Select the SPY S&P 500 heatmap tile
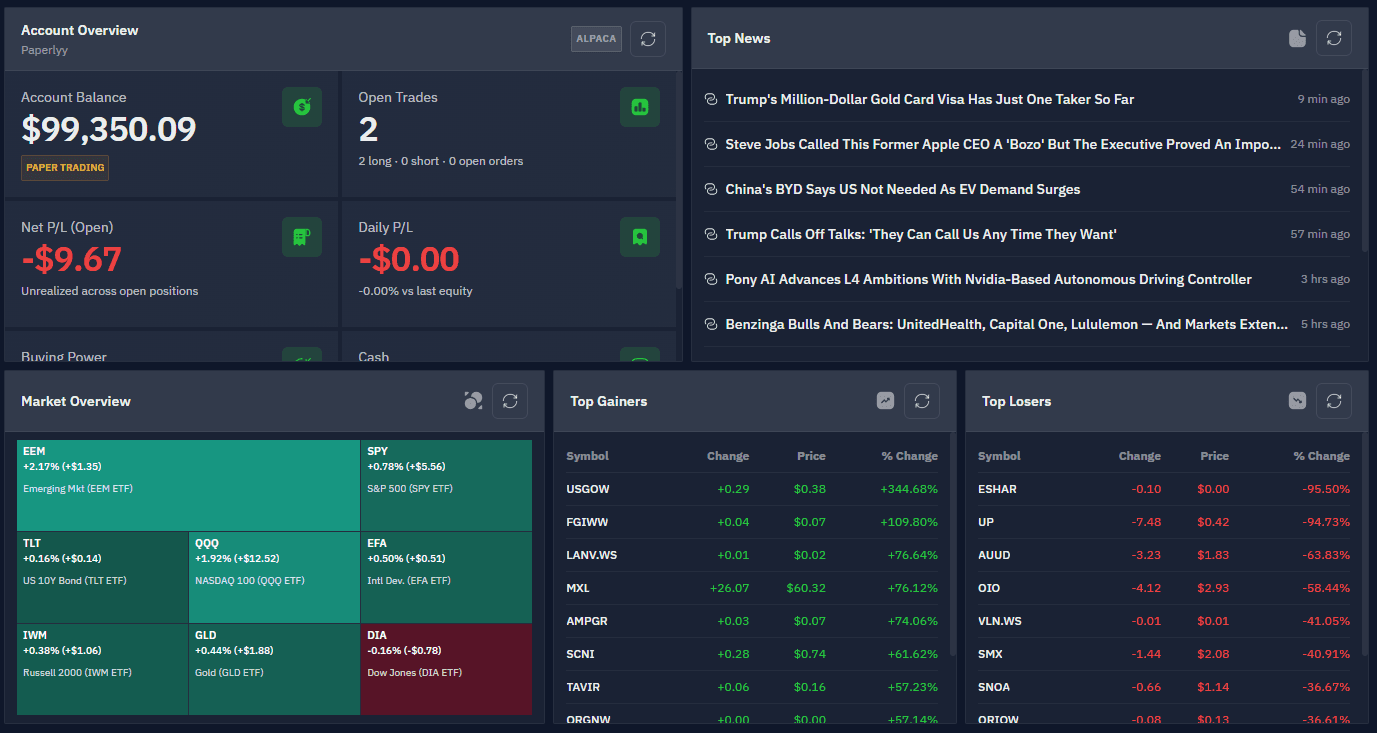The image size is (1377, 733). pyautogui.click(x=446, y=486)
